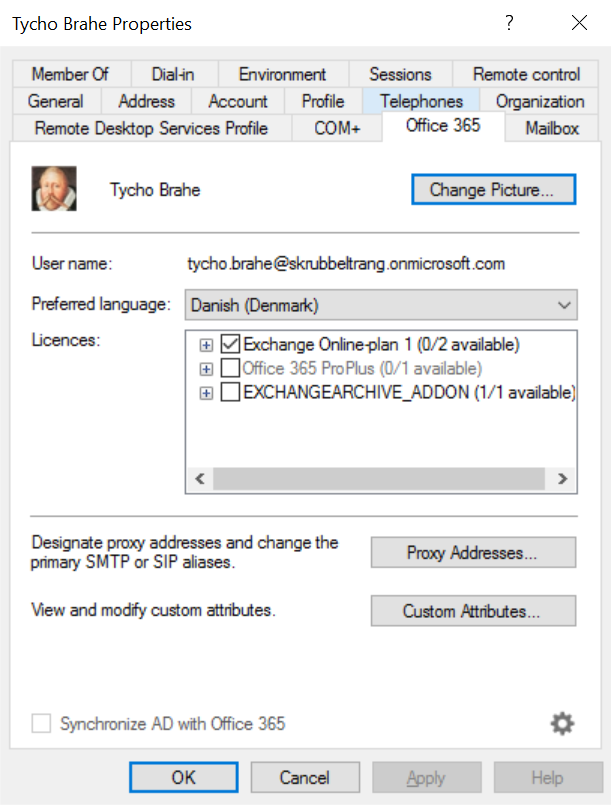The width and height of the screenshot is (611, 805).
Task: Click the Change Picture button
Action: click(493, 189)
